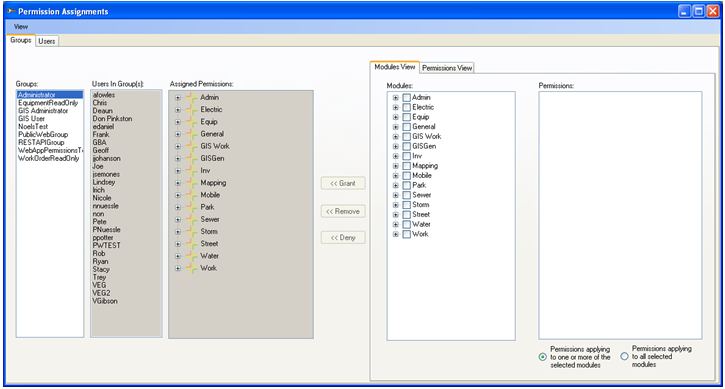Image resolution: width=725 pixels, height=389 pixels.
Task: Check the GIS Work module checkbox
Action: pos(406,136)
